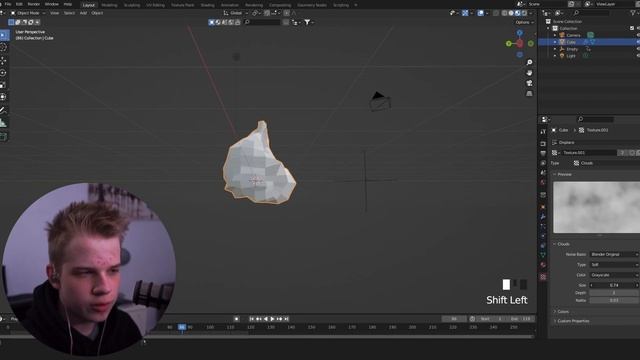Switch viewport to rendered shading
This screenshot has width=640, height=360.
click(524, 13)
